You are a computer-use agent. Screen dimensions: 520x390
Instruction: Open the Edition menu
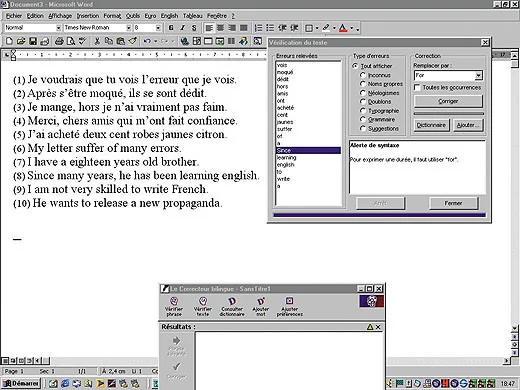pyautogui.click(x=35, y=16)
